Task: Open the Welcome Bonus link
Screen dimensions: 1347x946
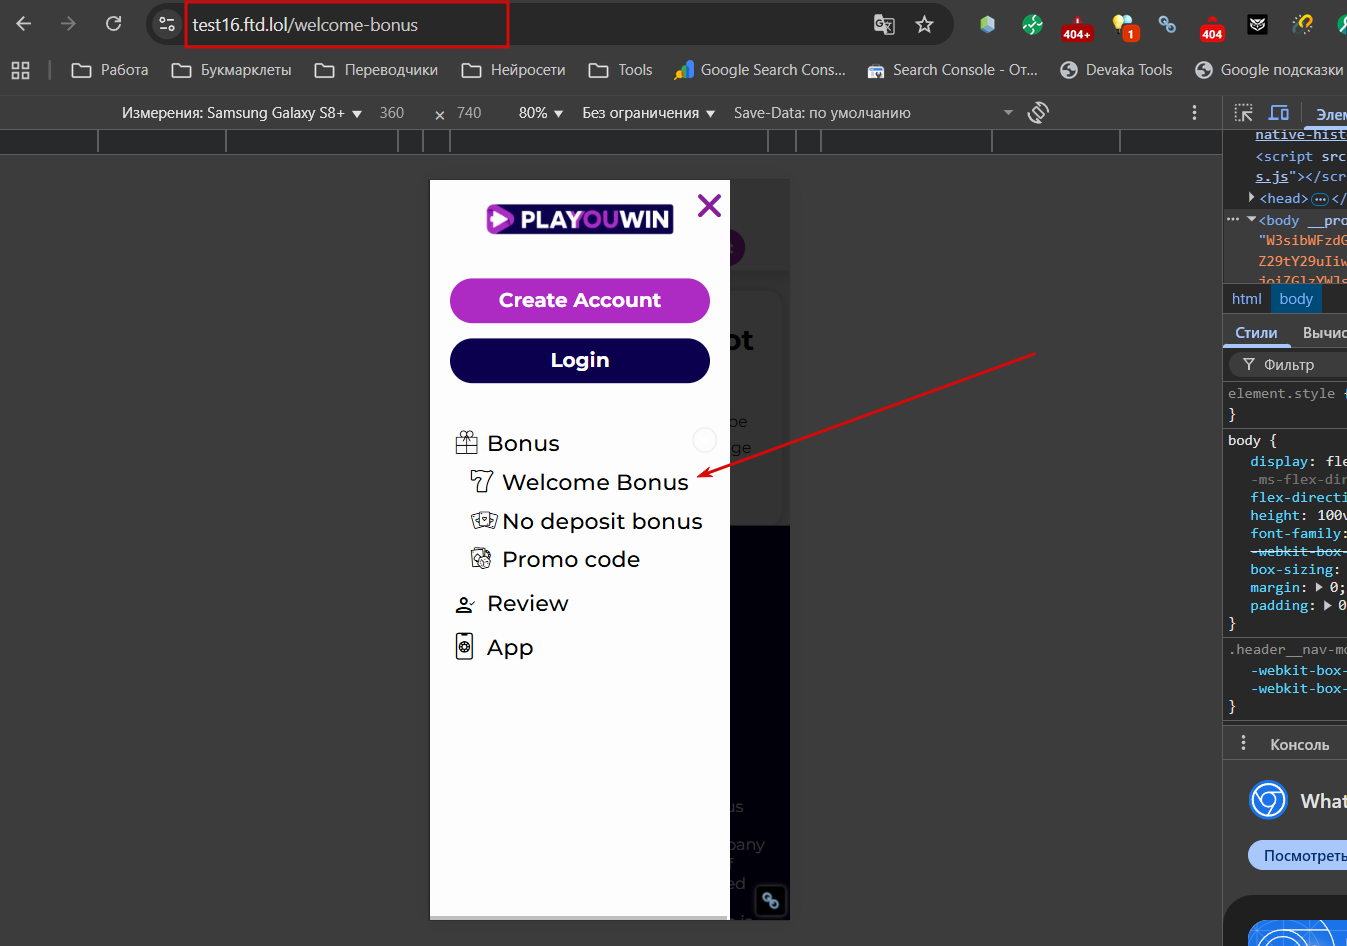Action: pos(595,482)
